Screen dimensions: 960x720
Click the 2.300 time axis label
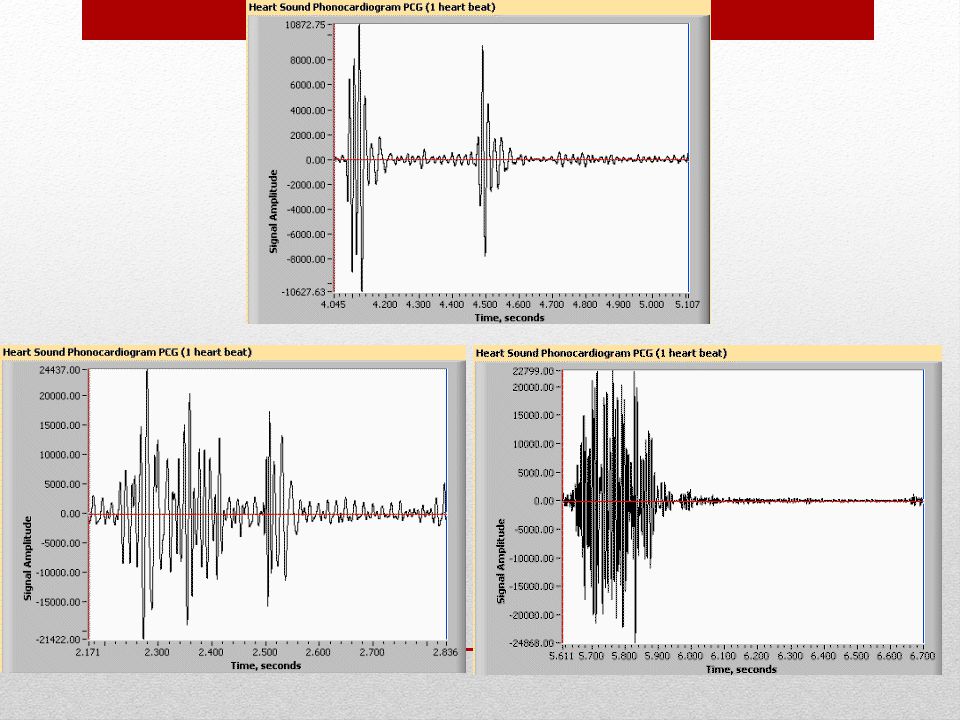pyautogui.click(x=157, y=652)
